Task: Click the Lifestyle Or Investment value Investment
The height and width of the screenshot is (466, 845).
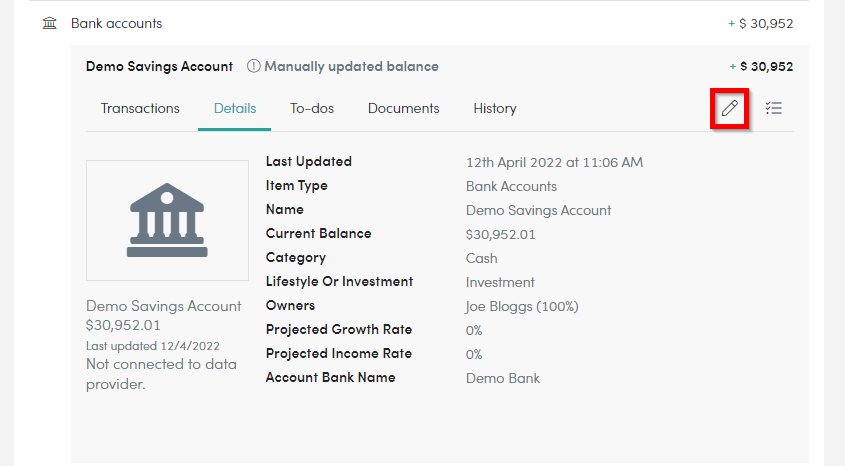Action: pos(500,282)
